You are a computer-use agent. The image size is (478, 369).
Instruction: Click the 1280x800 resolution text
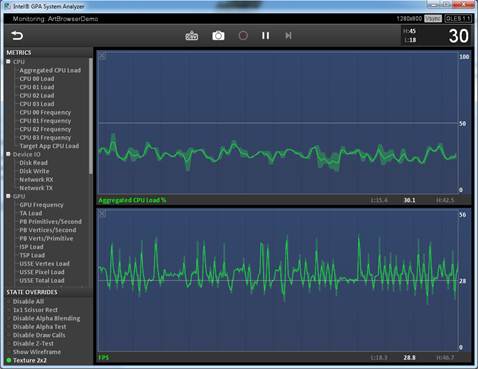[x=409, y=19]
